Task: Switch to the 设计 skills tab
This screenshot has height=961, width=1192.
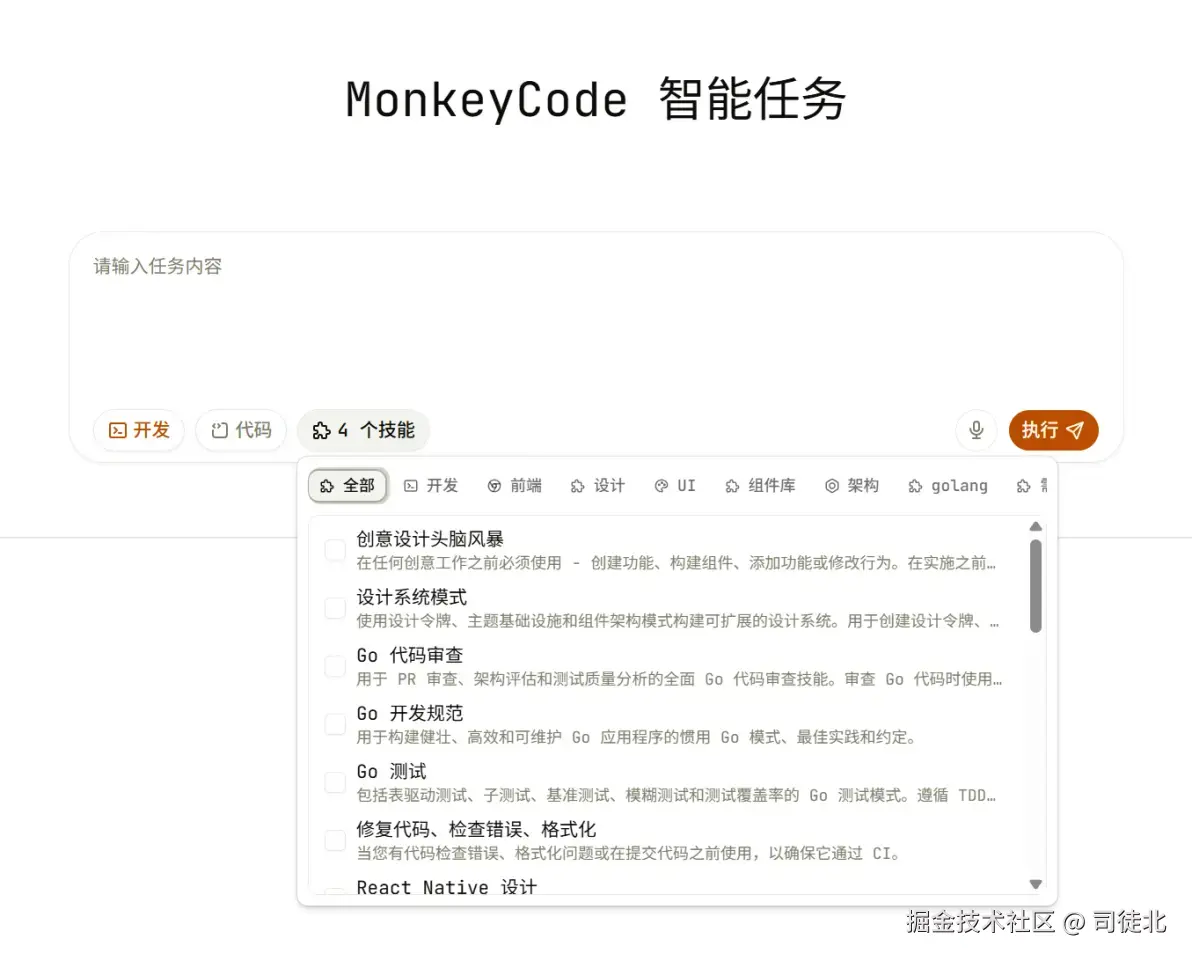Action: point(598,486)
